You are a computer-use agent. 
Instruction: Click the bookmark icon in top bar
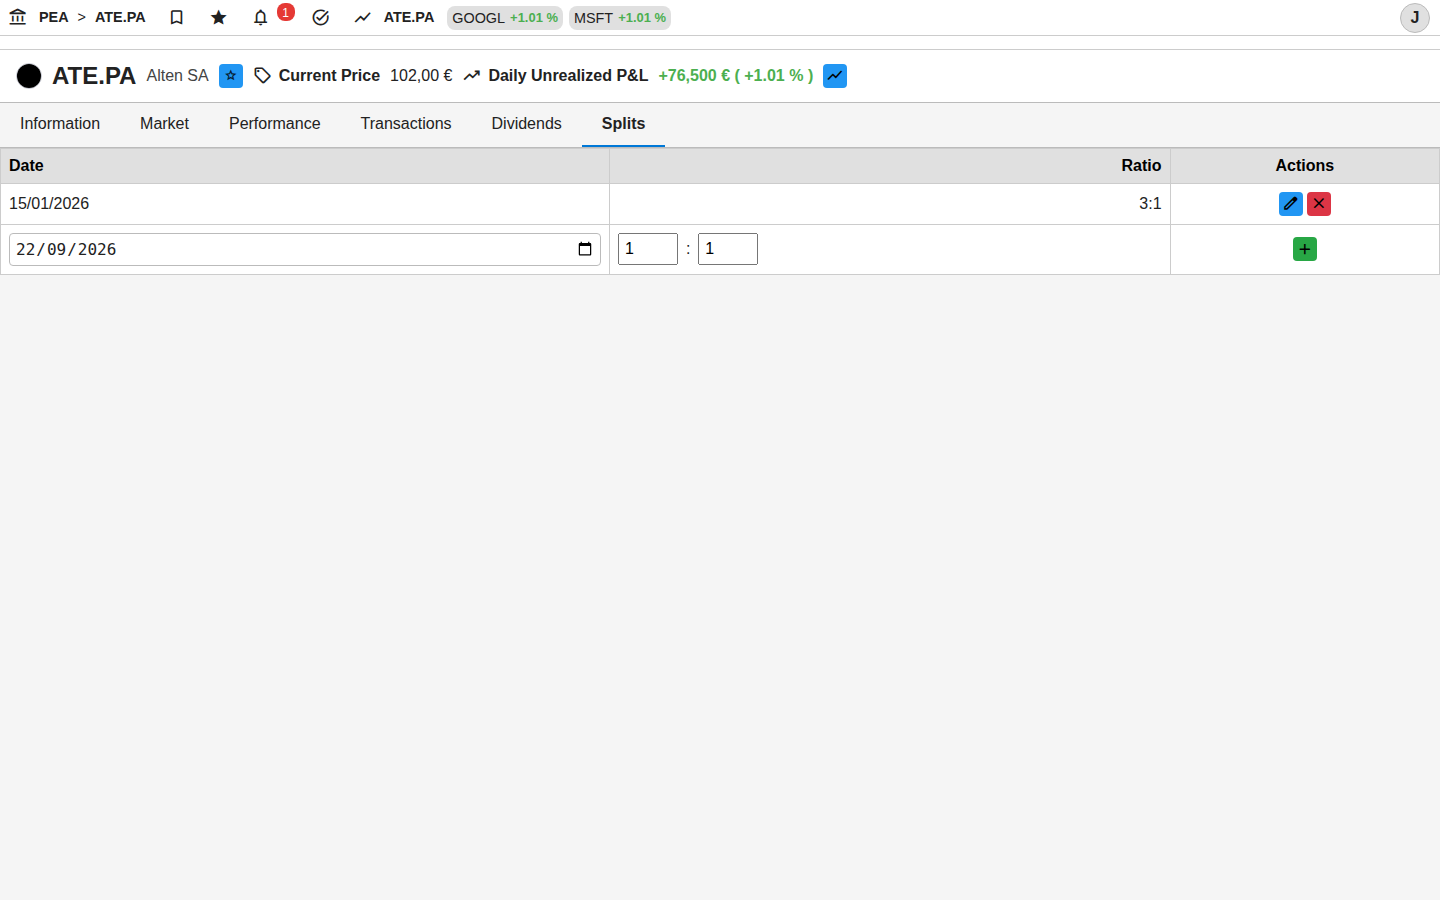tap(177, 17)
